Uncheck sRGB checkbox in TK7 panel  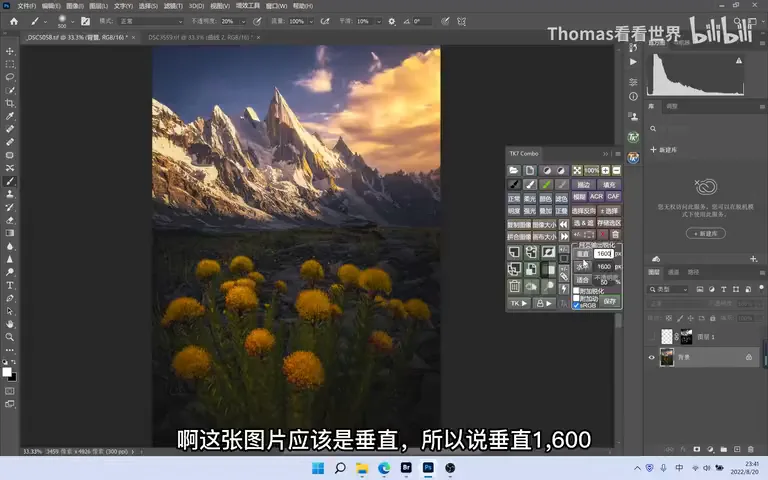tap(576, 305)
